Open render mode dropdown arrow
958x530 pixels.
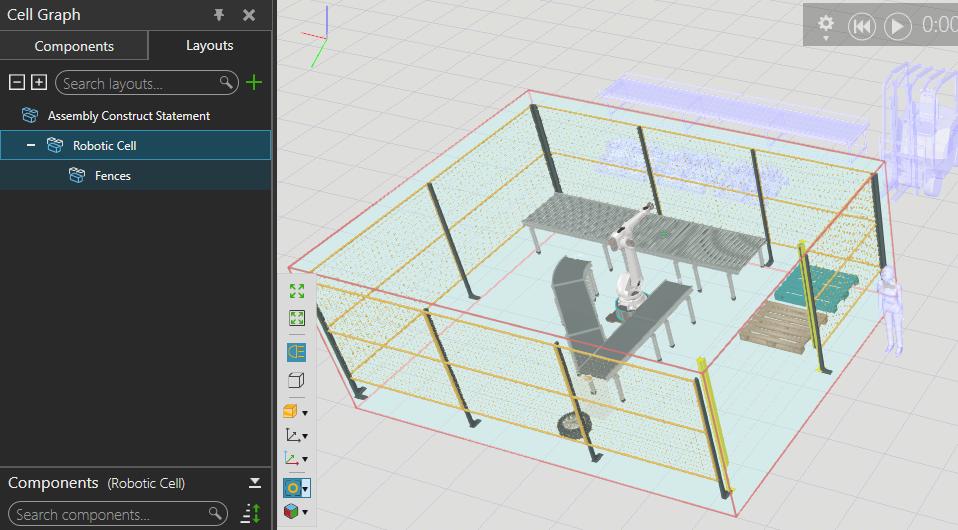(305, 413)
